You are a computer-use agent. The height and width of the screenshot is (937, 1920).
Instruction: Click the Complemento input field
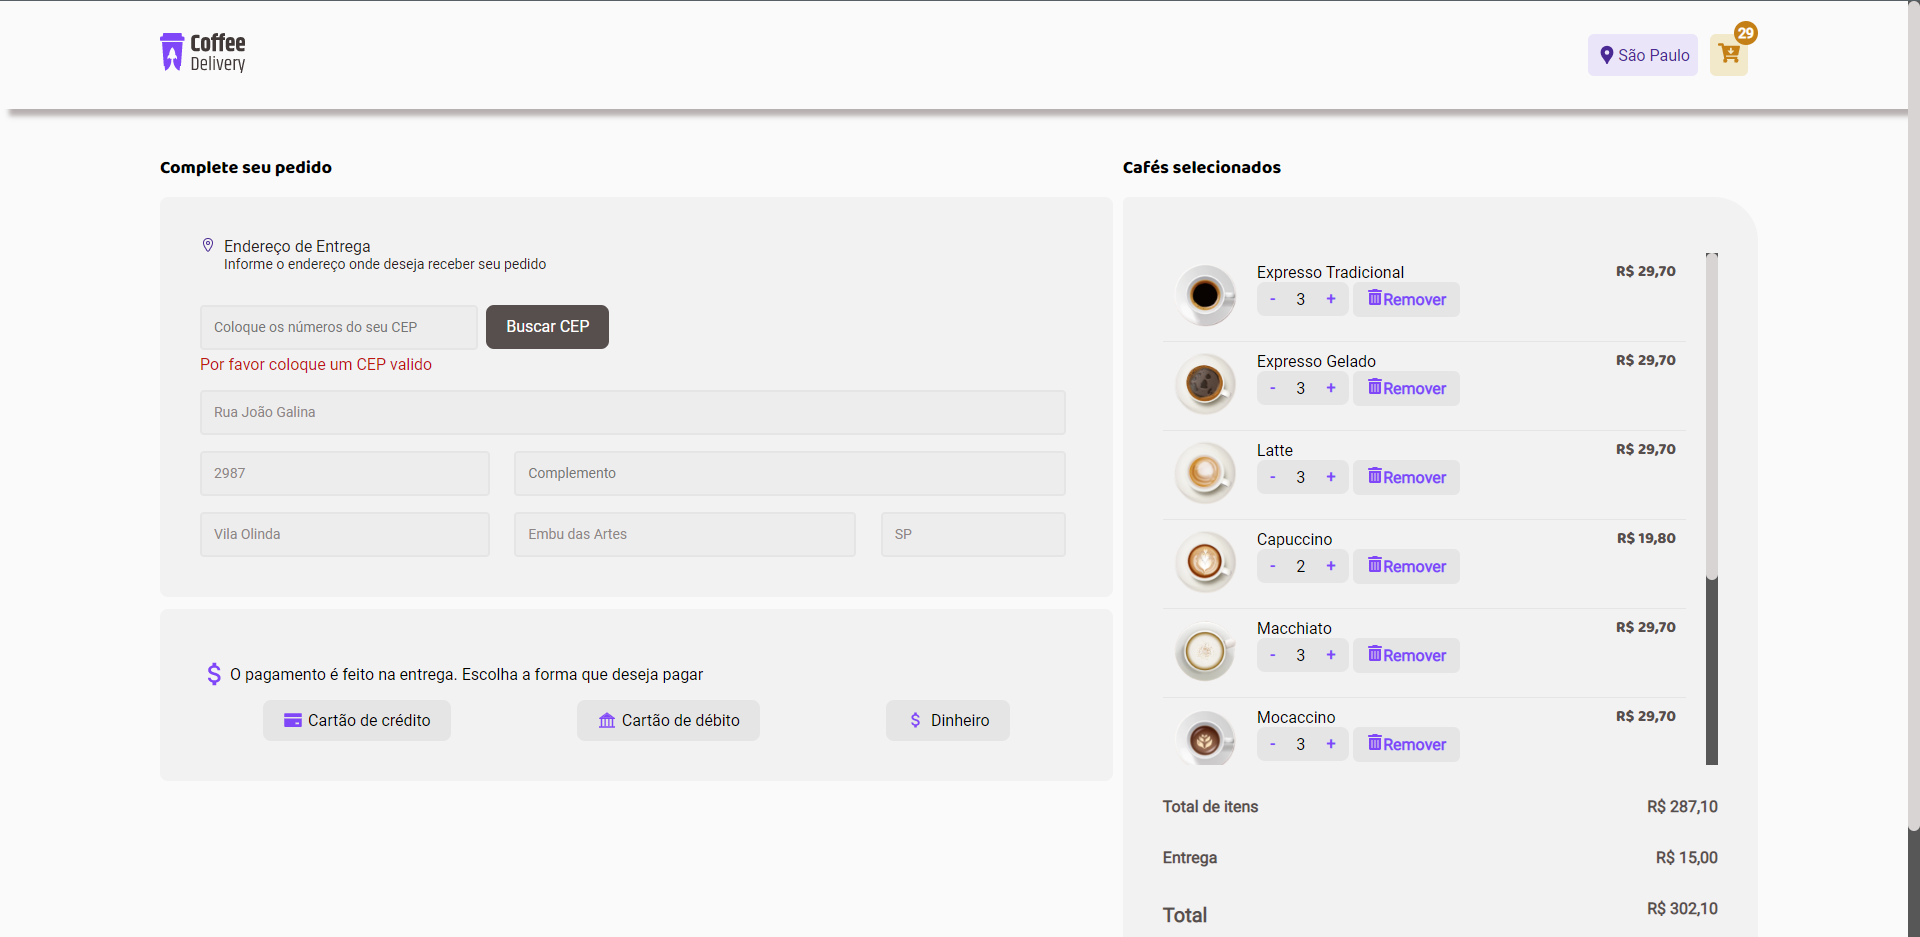pyautogui.click(x=790, y=473)
